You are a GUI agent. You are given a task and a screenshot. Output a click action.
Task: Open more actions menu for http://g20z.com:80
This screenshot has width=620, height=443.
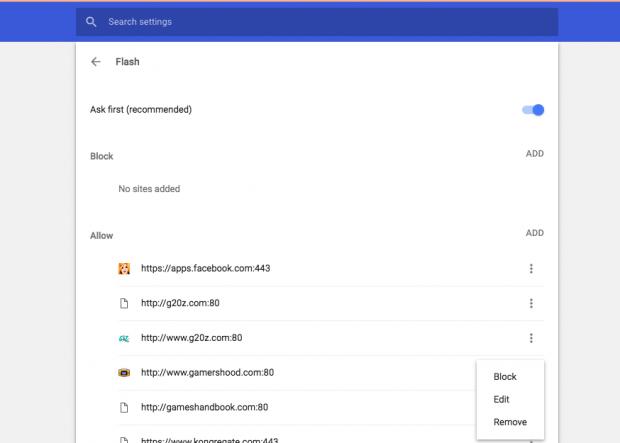[x=531, y=304]
